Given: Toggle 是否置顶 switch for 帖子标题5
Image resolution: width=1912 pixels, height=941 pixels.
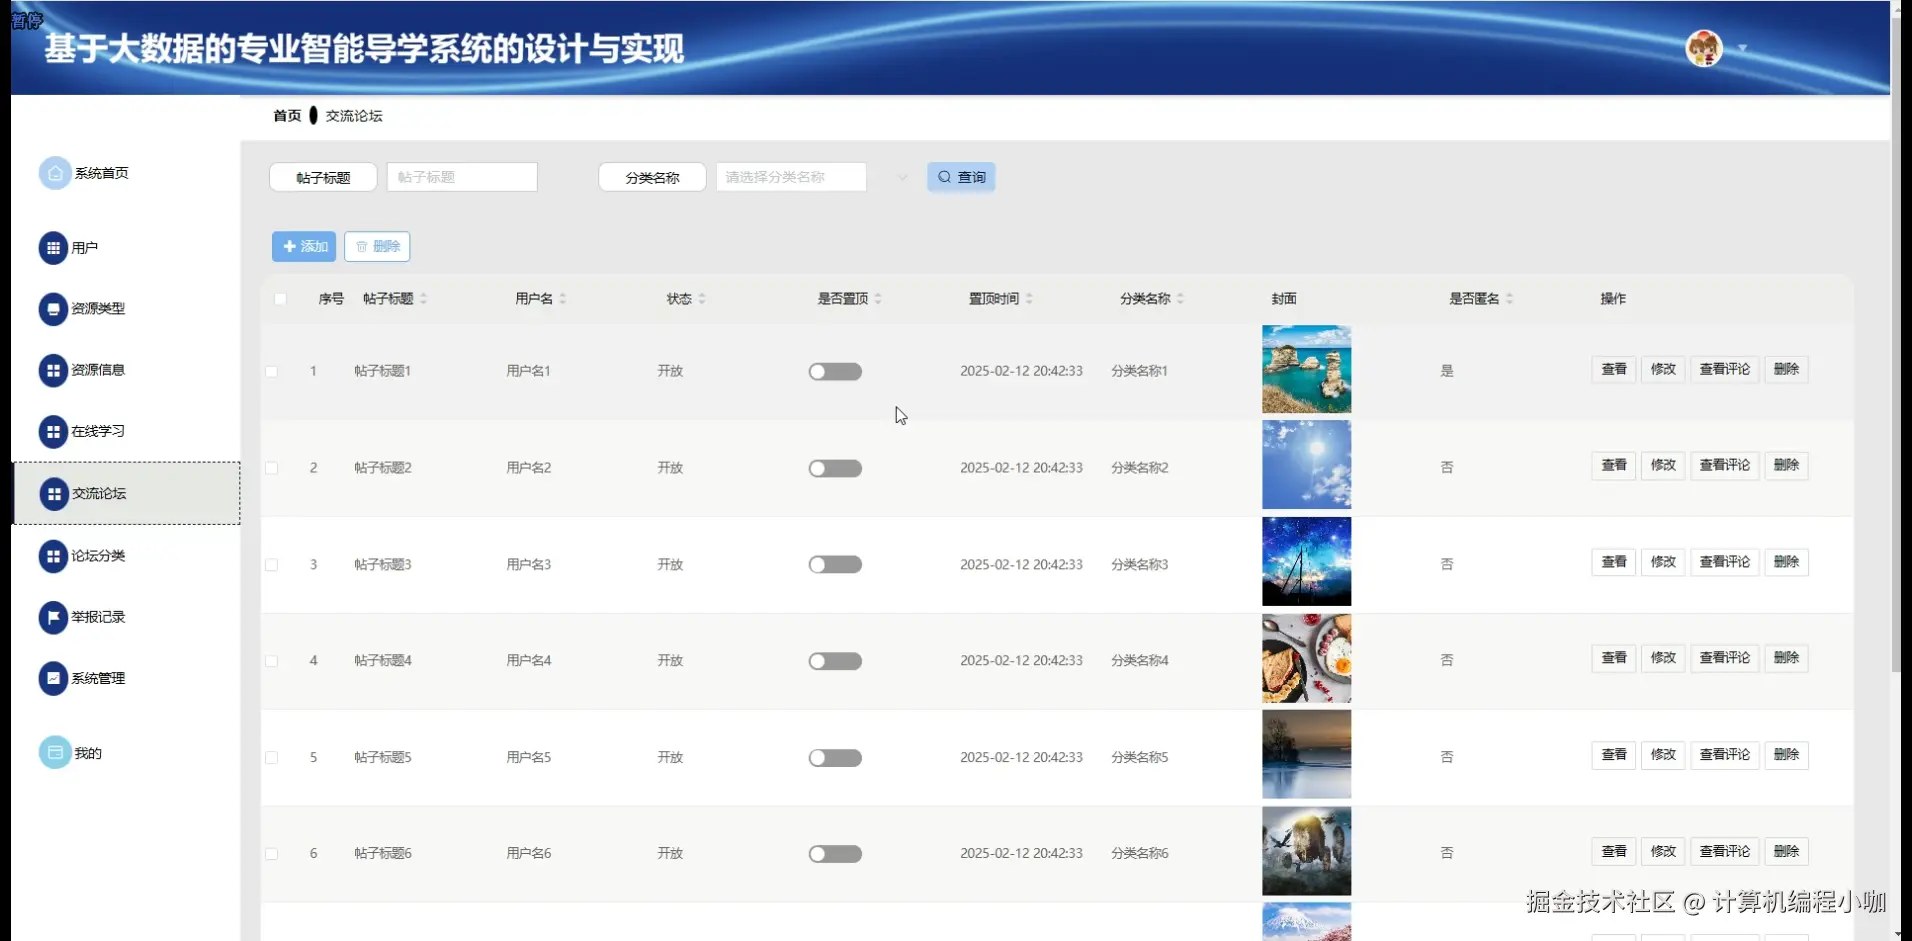Looking at the screenshot, I should coord(835,758).
